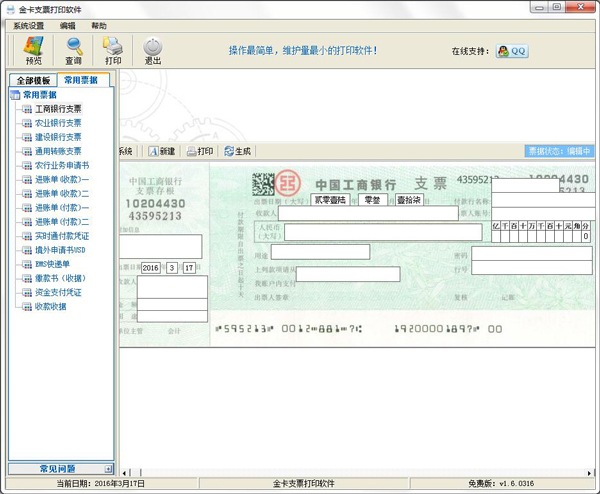Click horizontal scrollbar left arrow
The image size is (600, 494).
(x=124, y=473)
